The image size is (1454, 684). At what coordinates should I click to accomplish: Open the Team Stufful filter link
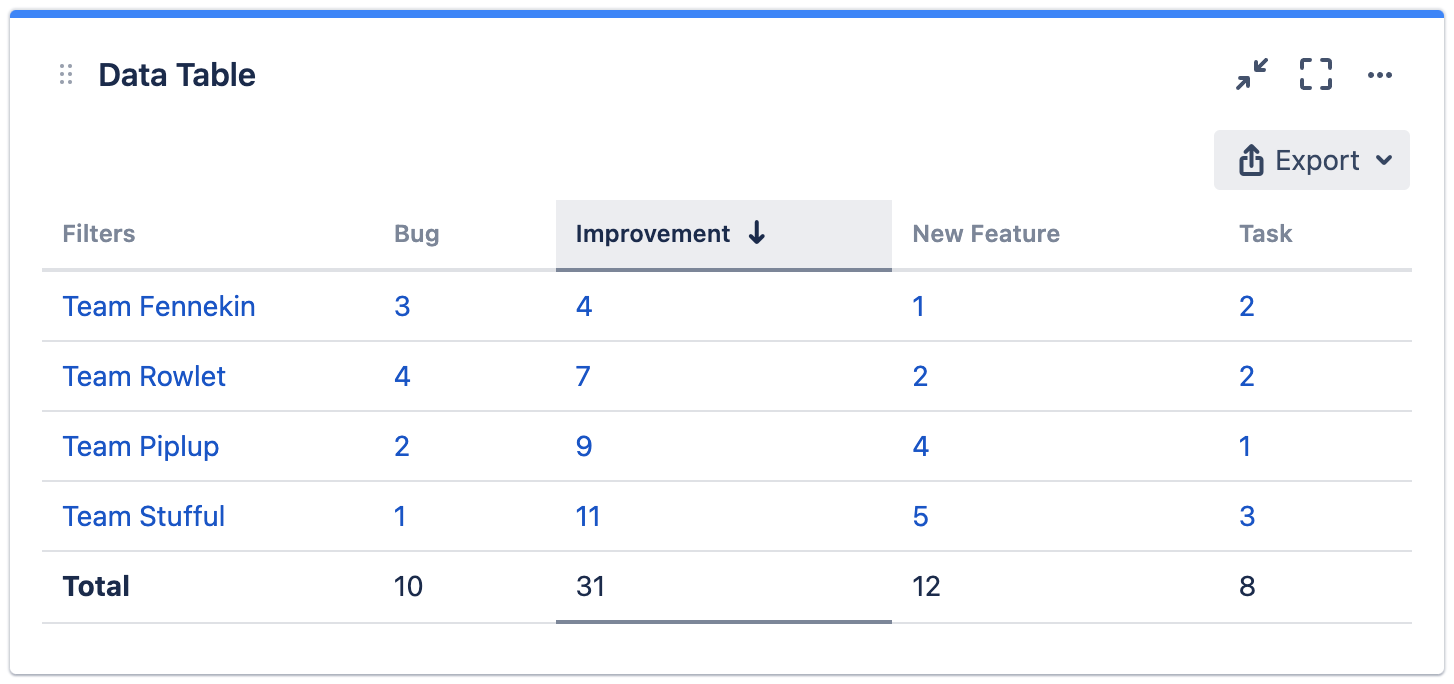(144, 516)
